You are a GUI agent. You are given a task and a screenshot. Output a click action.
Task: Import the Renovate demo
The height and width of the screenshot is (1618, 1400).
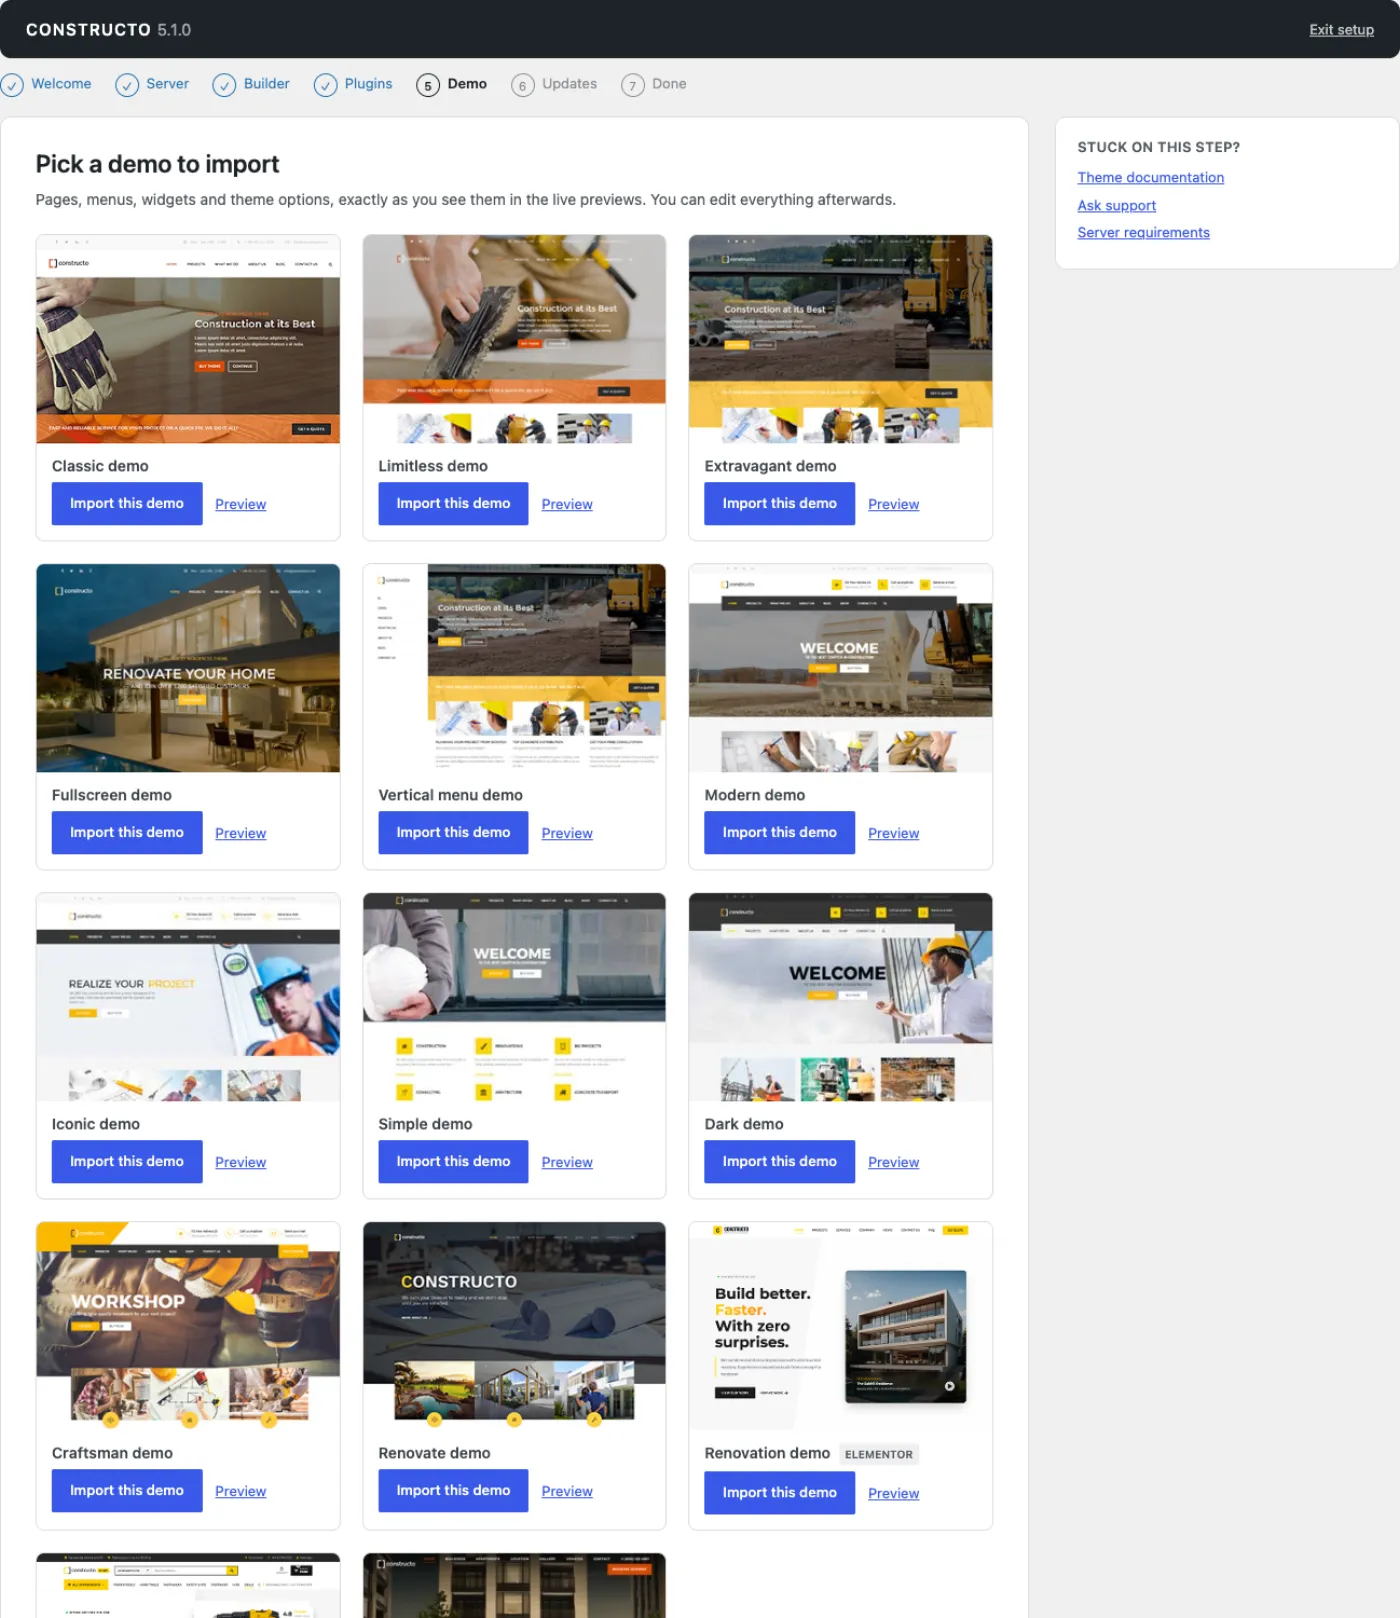[x=453, y=1490]
